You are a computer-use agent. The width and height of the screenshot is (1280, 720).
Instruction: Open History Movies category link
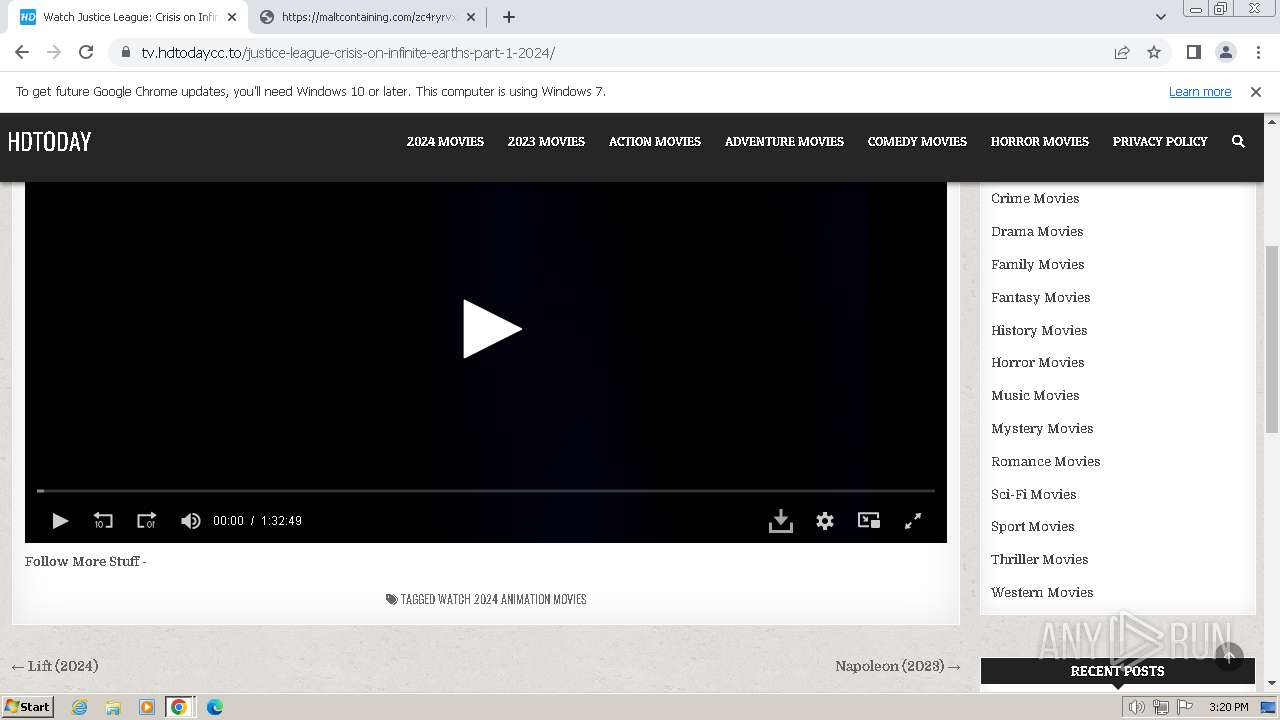[x=1039, y=330]
